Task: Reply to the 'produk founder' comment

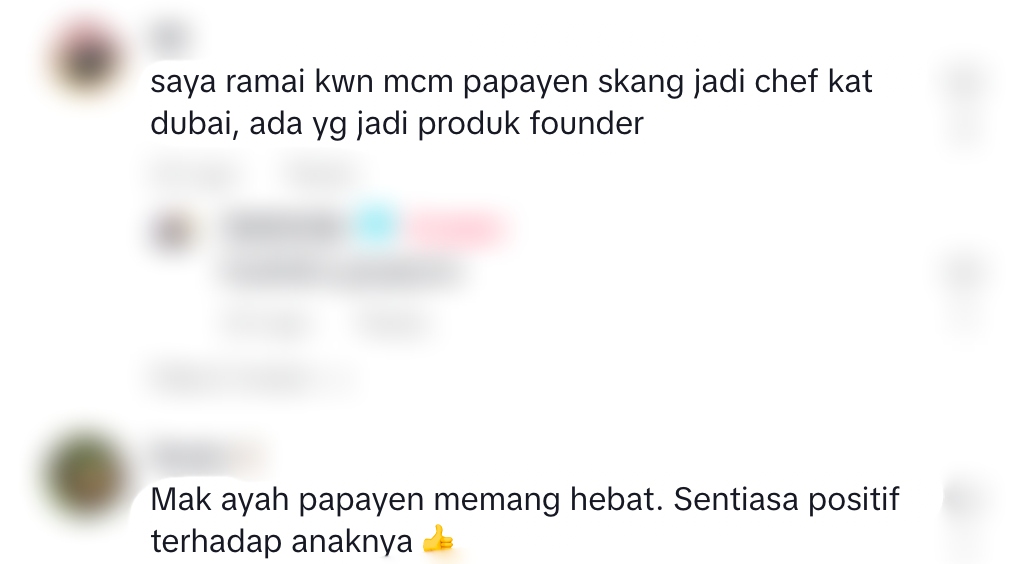Action: 322,173
